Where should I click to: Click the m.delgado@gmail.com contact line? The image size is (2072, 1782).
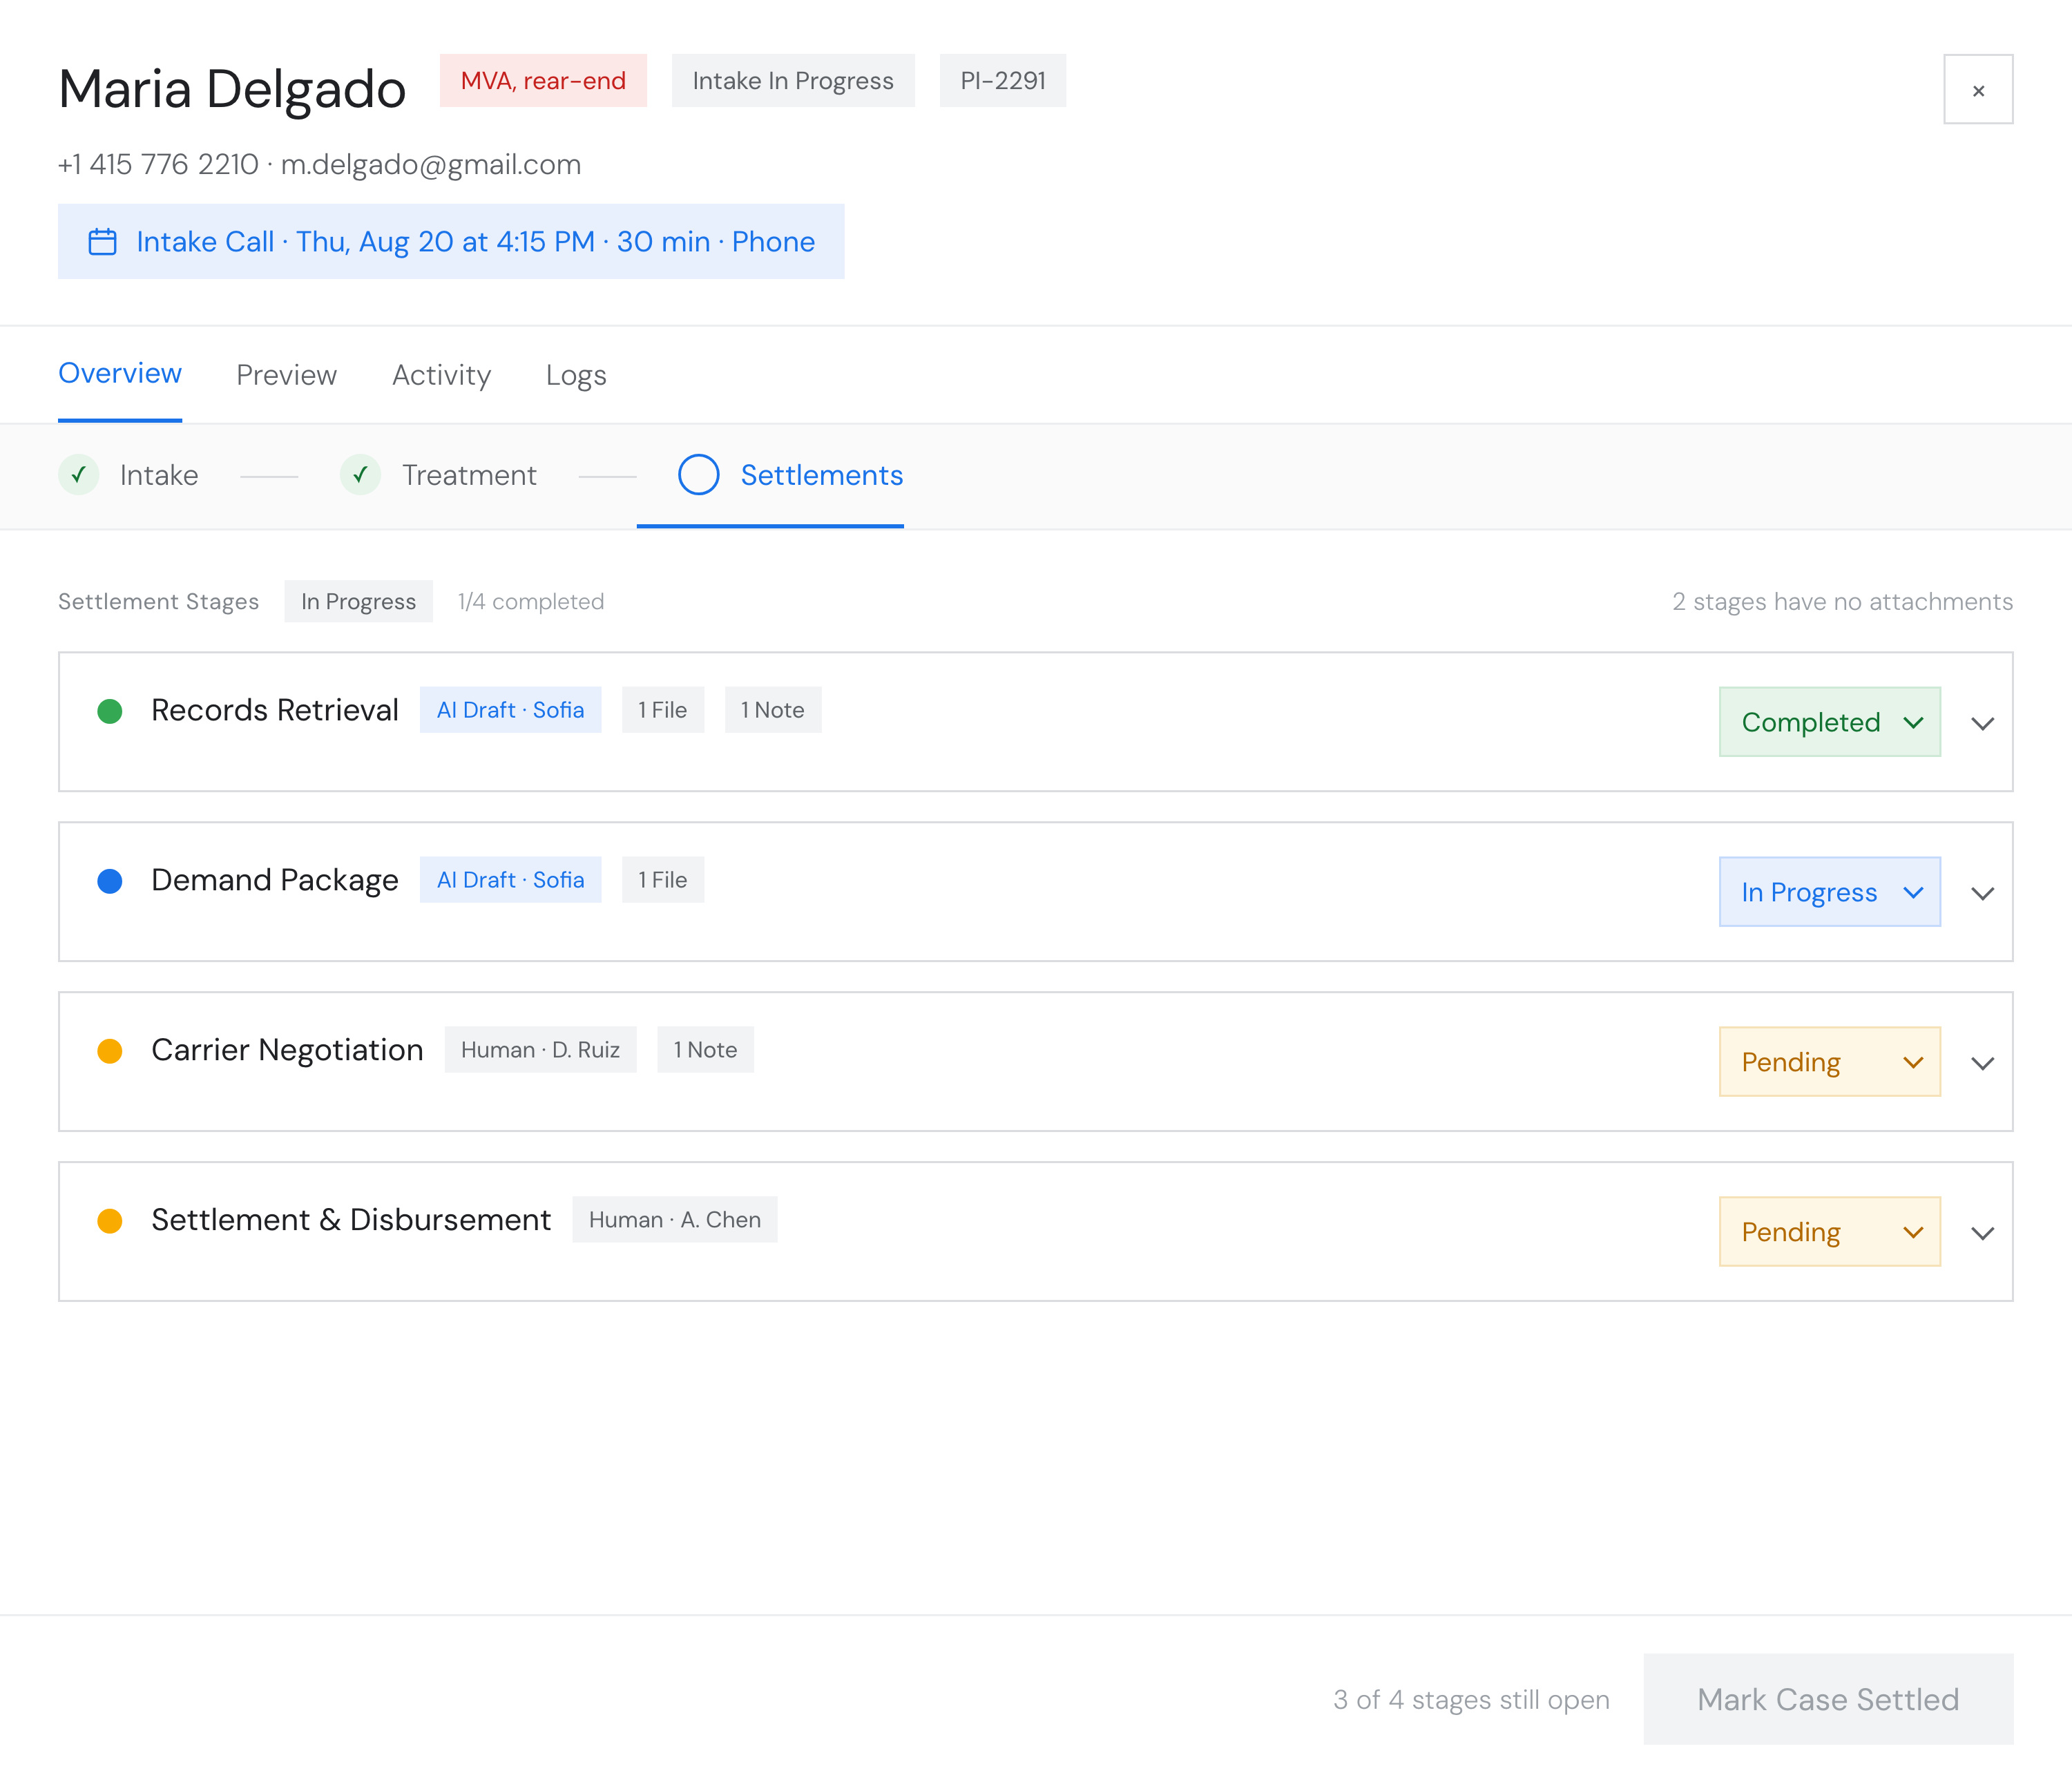pos(431,164)
